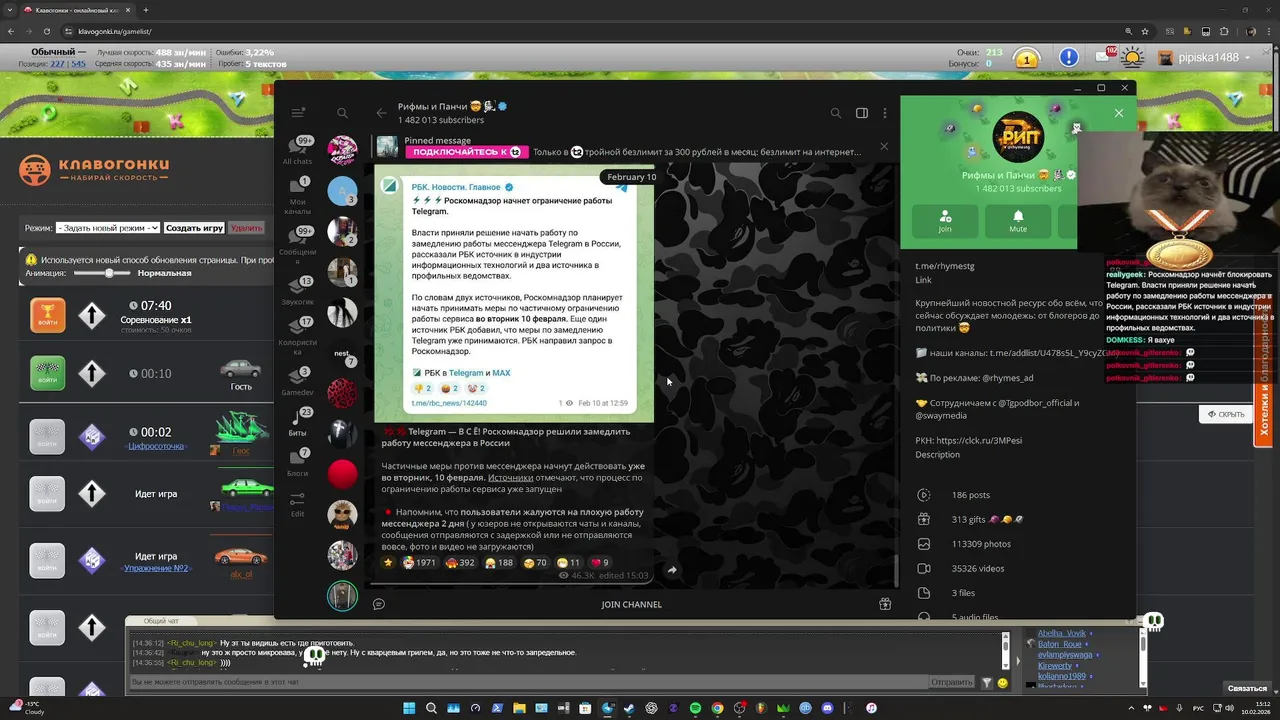Open the All chats folder
The height and width of the screenshot is (720, 1280).
tap(298, 150)
